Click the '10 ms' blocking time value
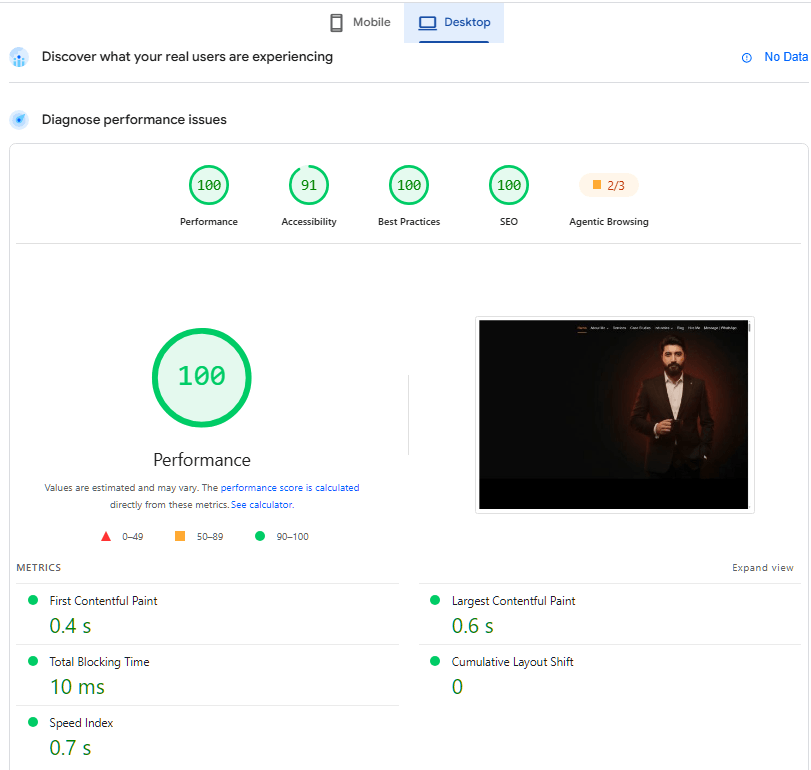811x770 pixels. [77, 687]
